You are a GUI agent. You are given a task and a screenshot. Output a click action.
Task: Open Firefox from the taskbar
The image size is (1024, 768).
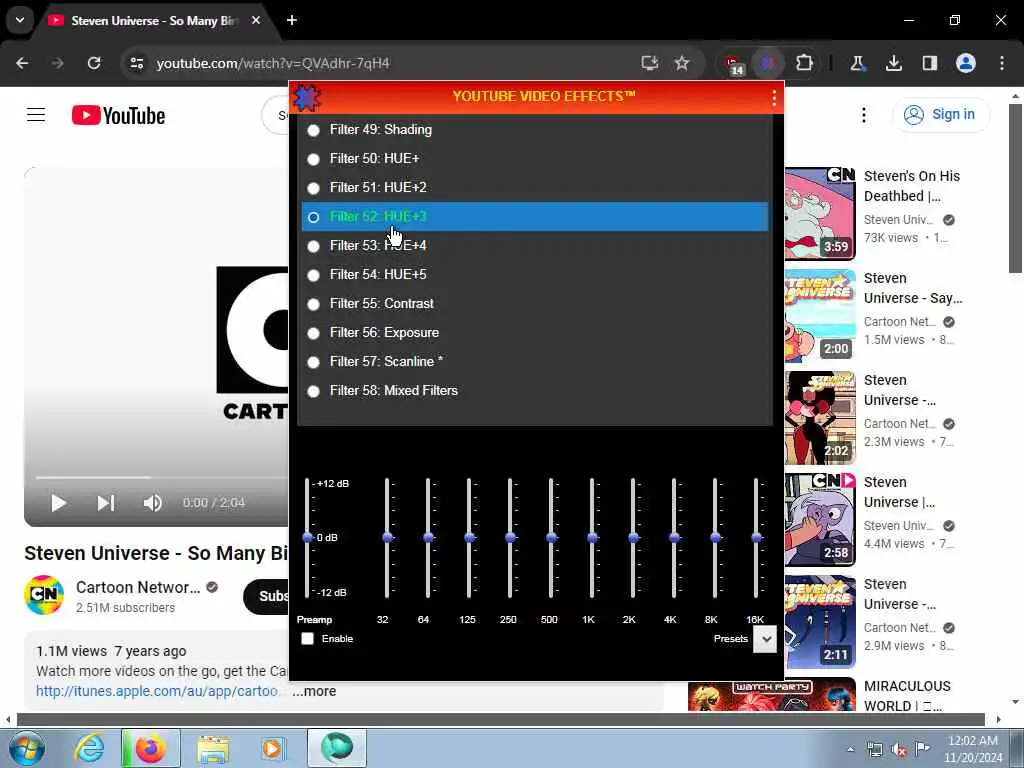coord(150,748)
